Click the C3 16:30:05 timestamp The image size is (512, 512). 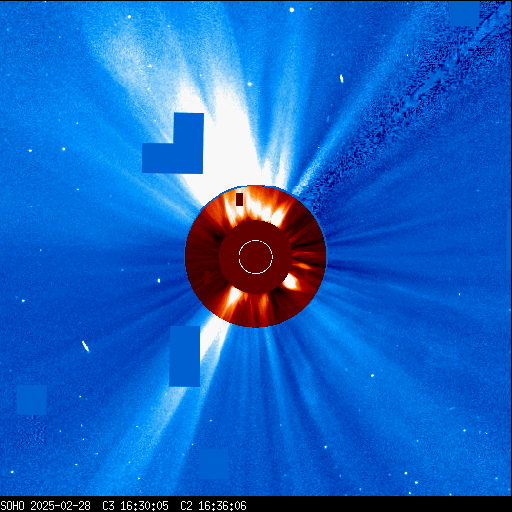click(135, 506)
